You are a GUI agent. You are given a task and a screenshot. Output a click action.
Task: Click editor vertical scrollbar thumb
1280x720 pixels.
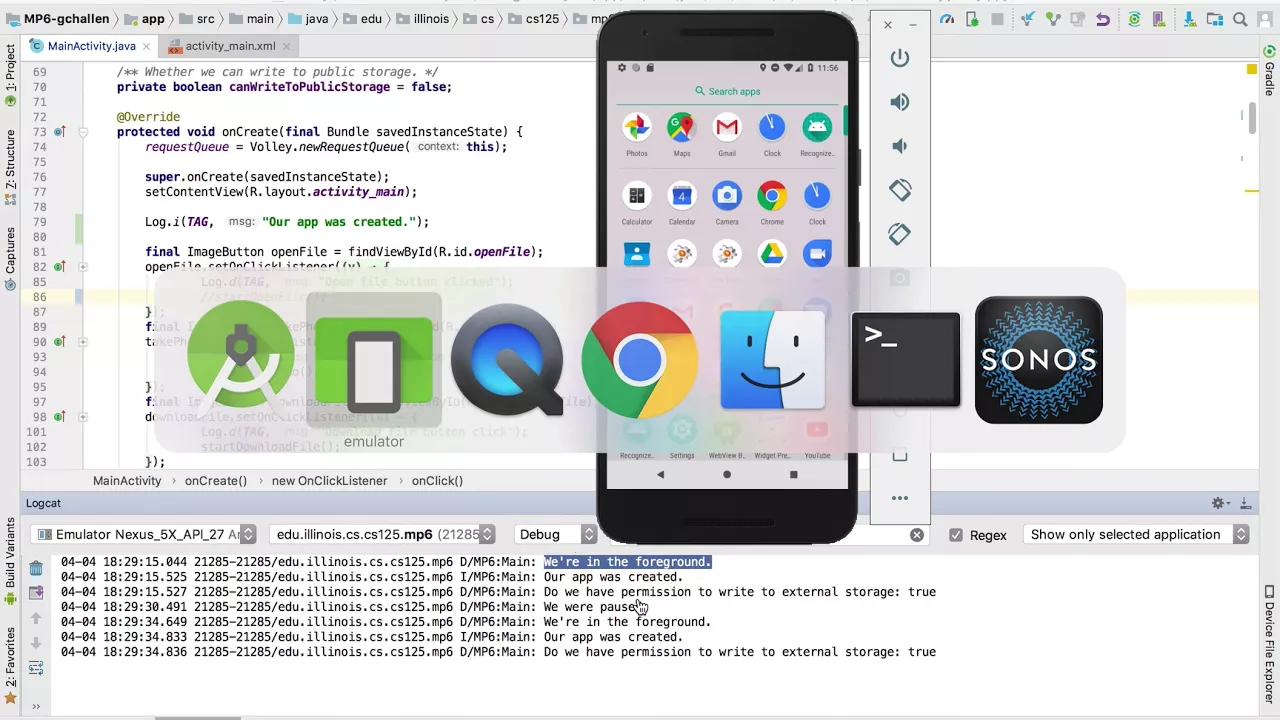click(x=1251, y=118)
